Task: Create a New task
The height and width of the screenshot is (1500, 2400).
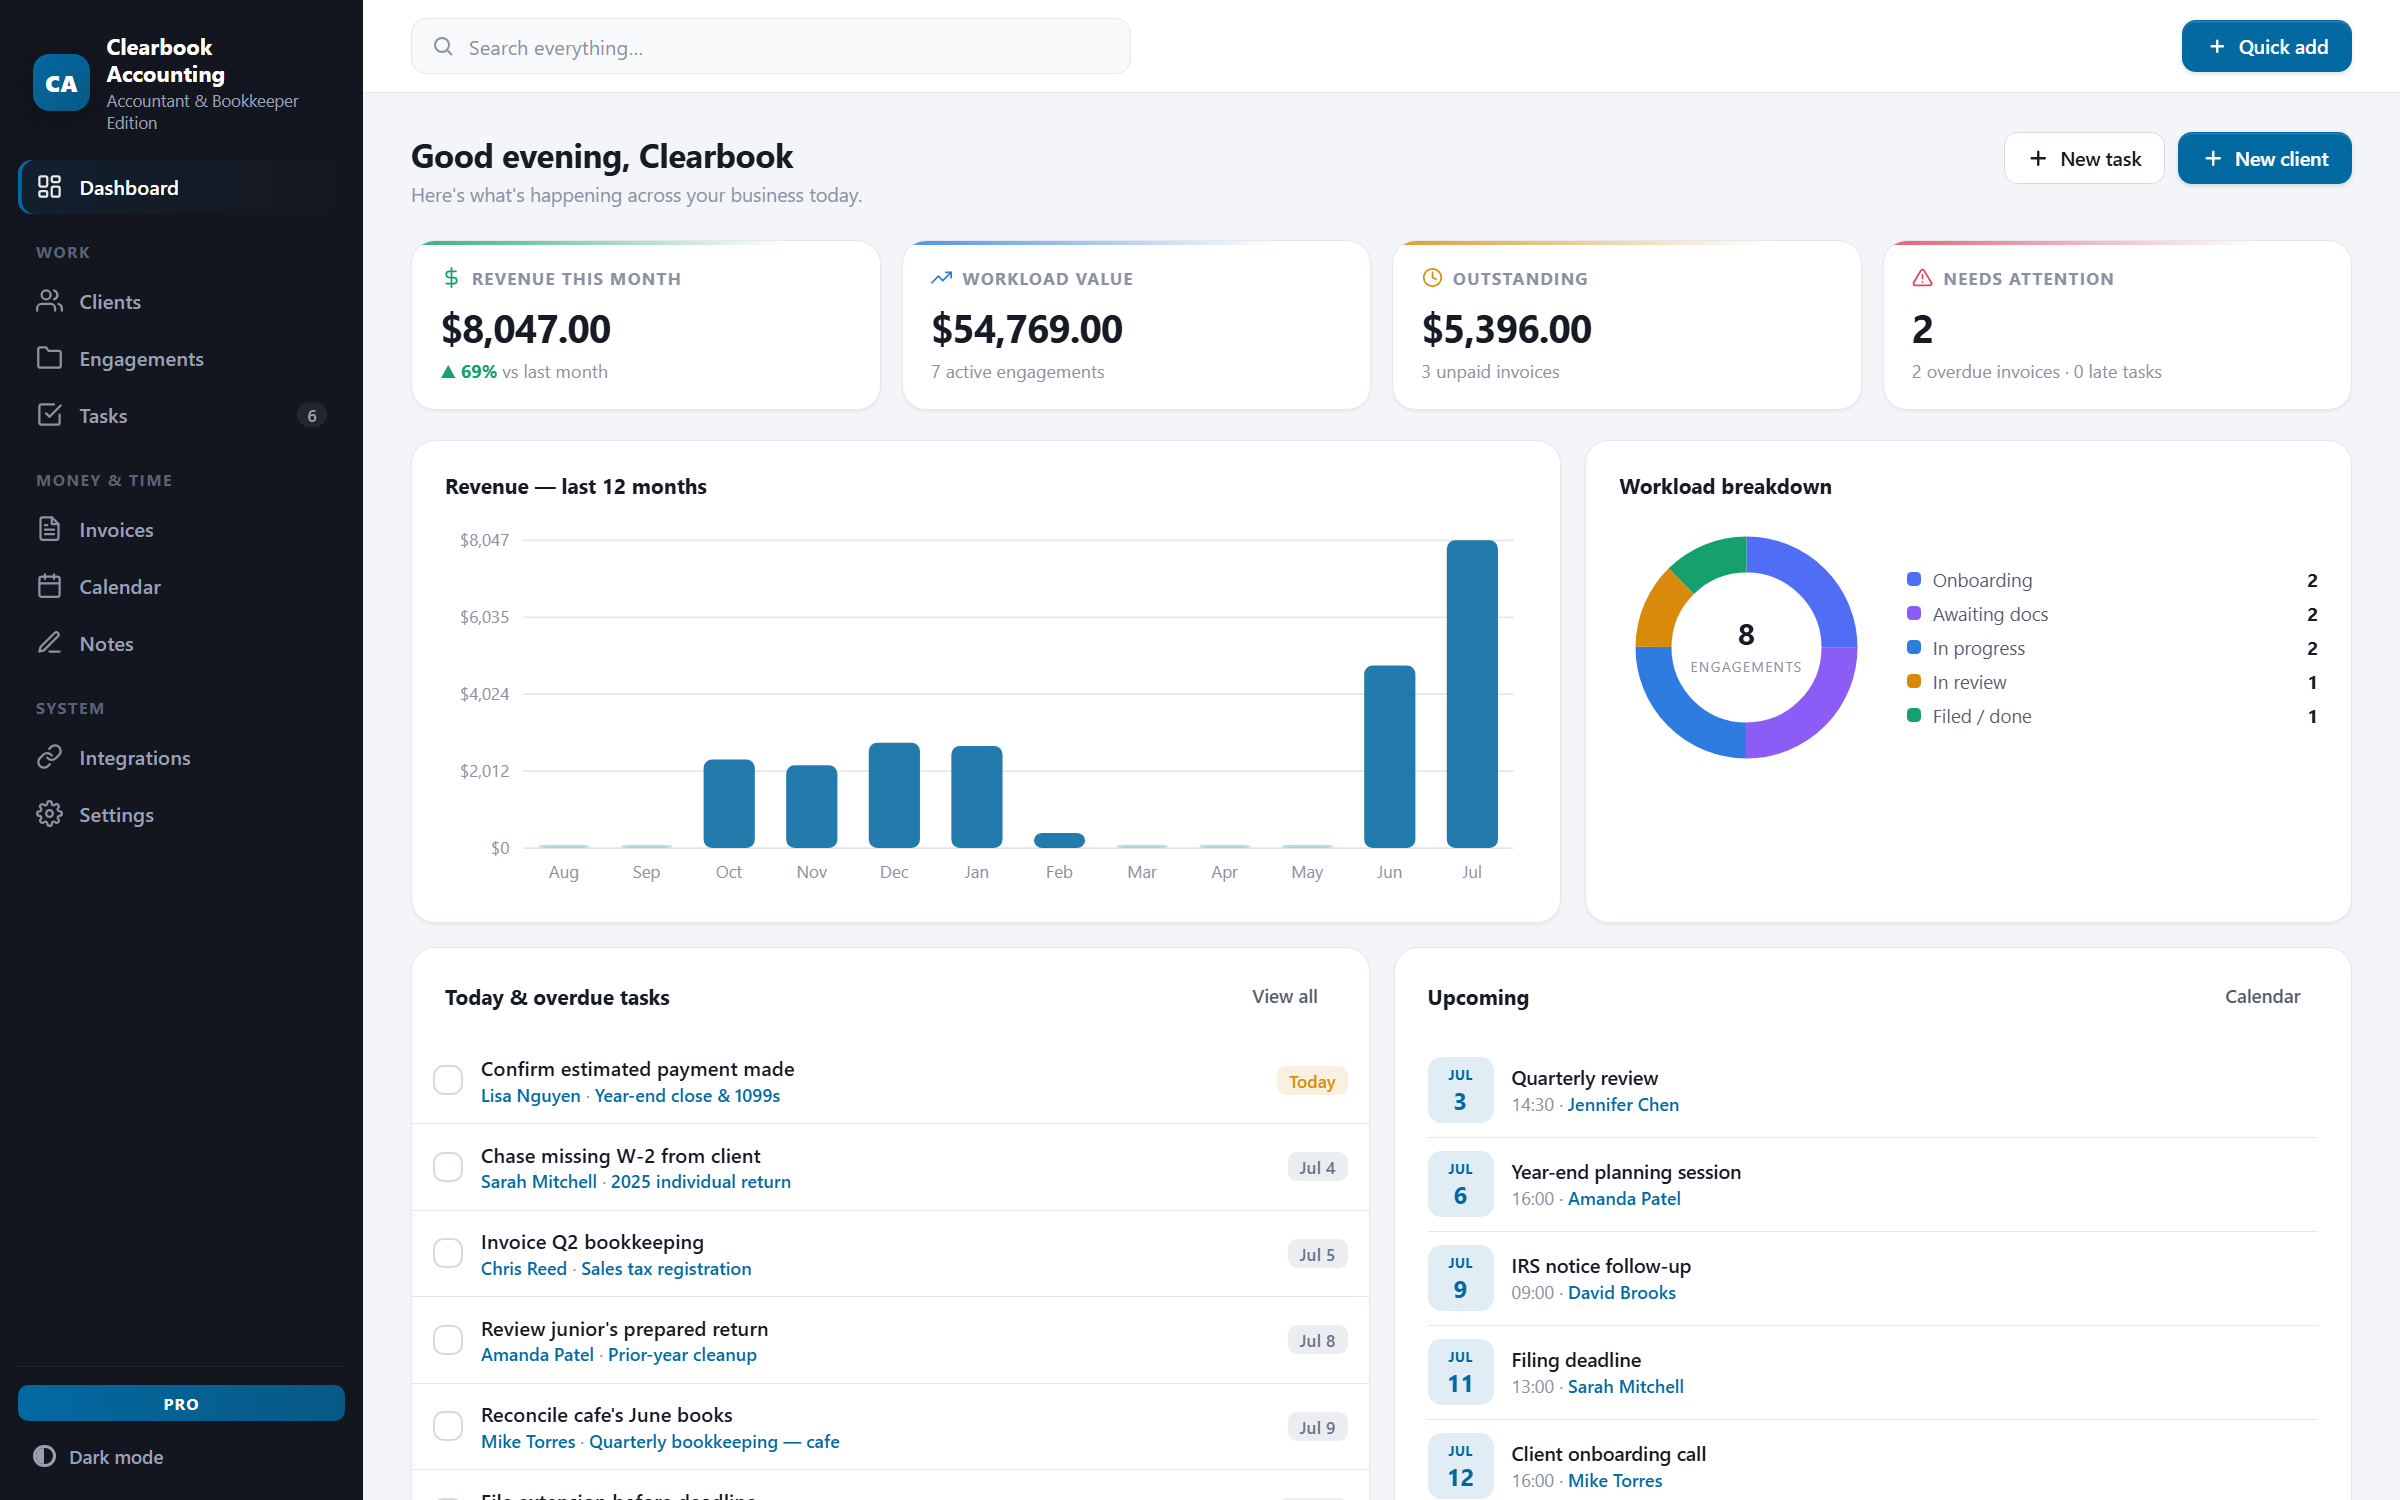Action: click(x=2084, y=158)
